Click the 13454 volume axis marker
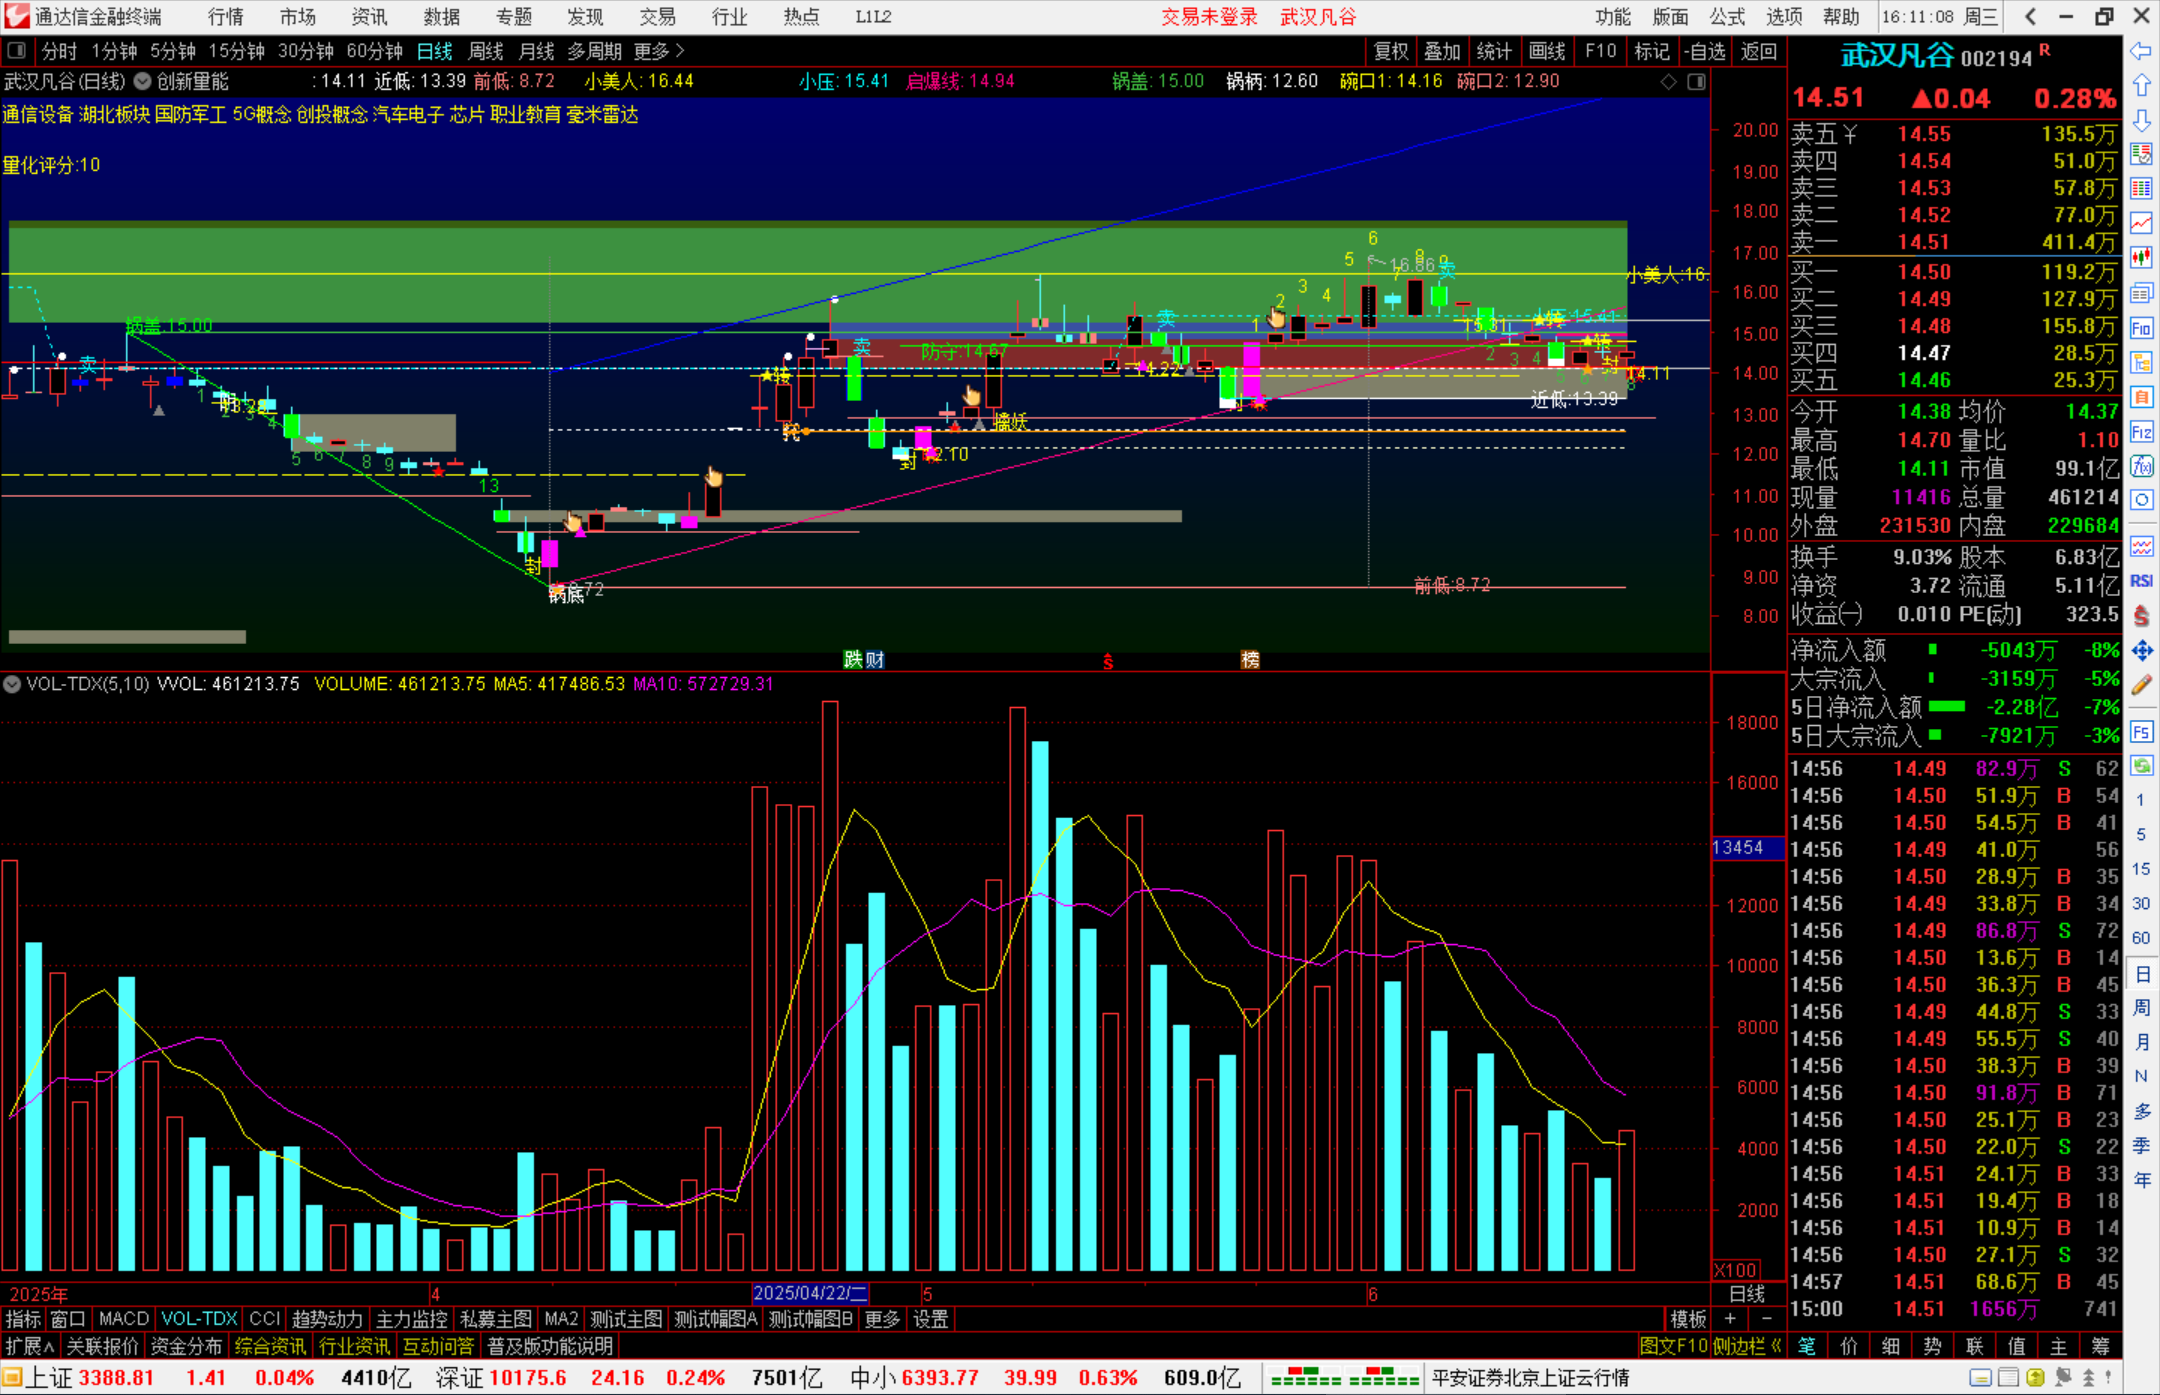The image size is (2160, 1395). tap(1747, 848)
